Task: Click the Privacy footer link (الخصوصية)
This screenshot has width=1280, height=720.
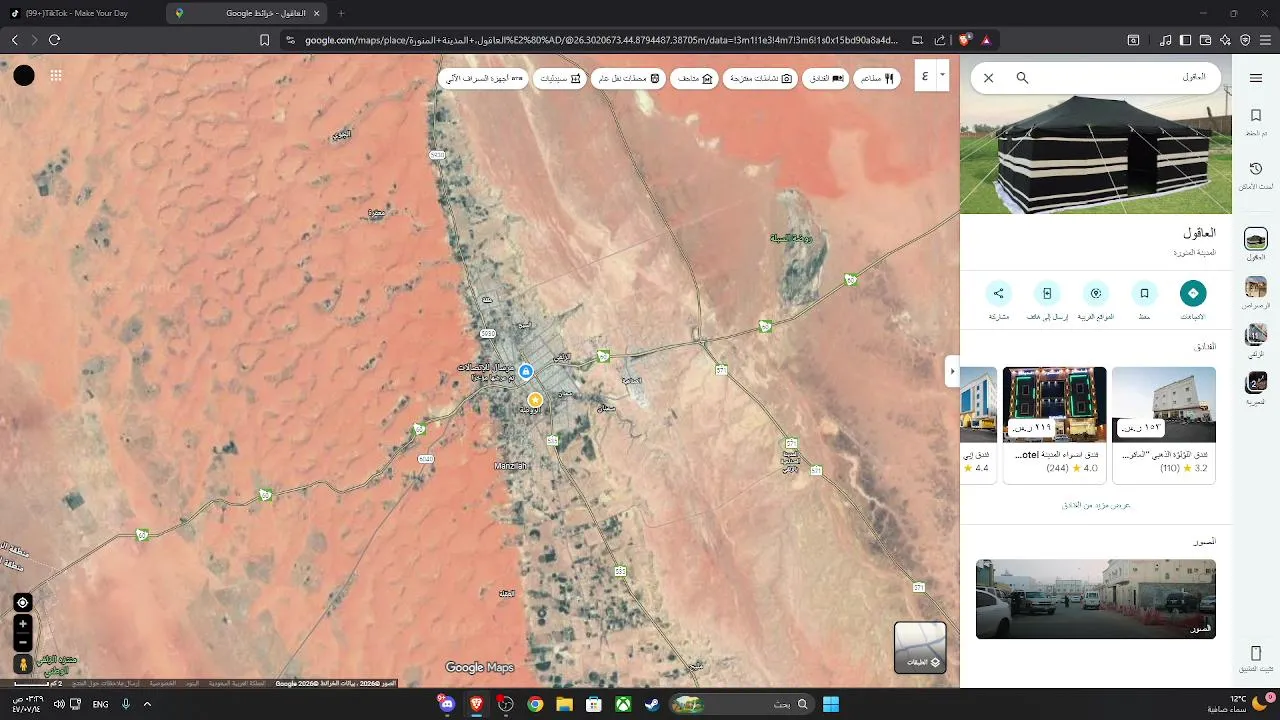Action: pyautogui.click(x=163, y=683)
